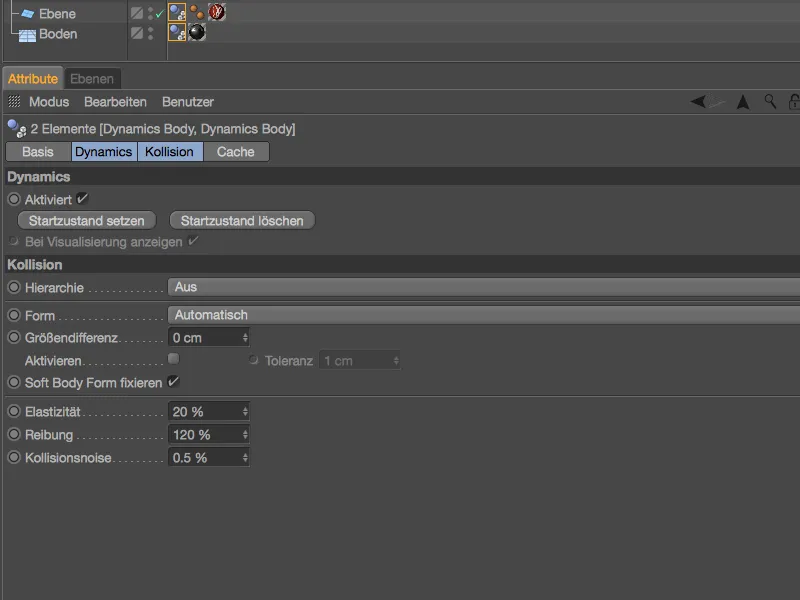Open the Modus menu
800x600 pixels.
click(x=49, y=102)
